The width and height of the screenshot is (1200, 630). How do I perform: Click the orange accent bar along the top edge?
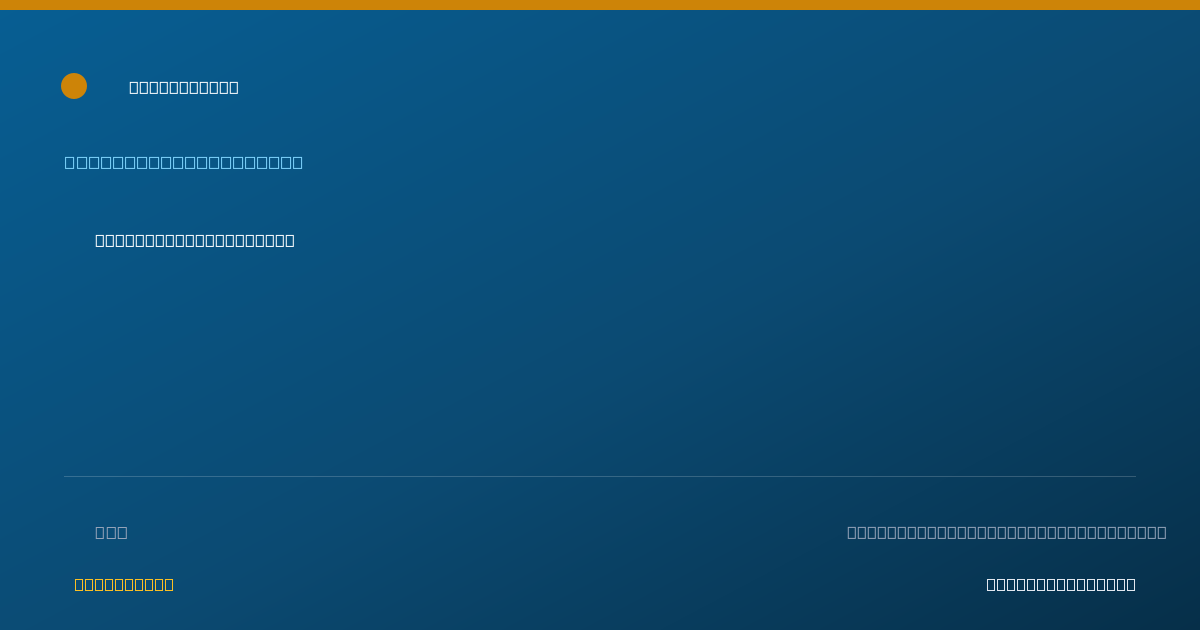click(600, 5)
